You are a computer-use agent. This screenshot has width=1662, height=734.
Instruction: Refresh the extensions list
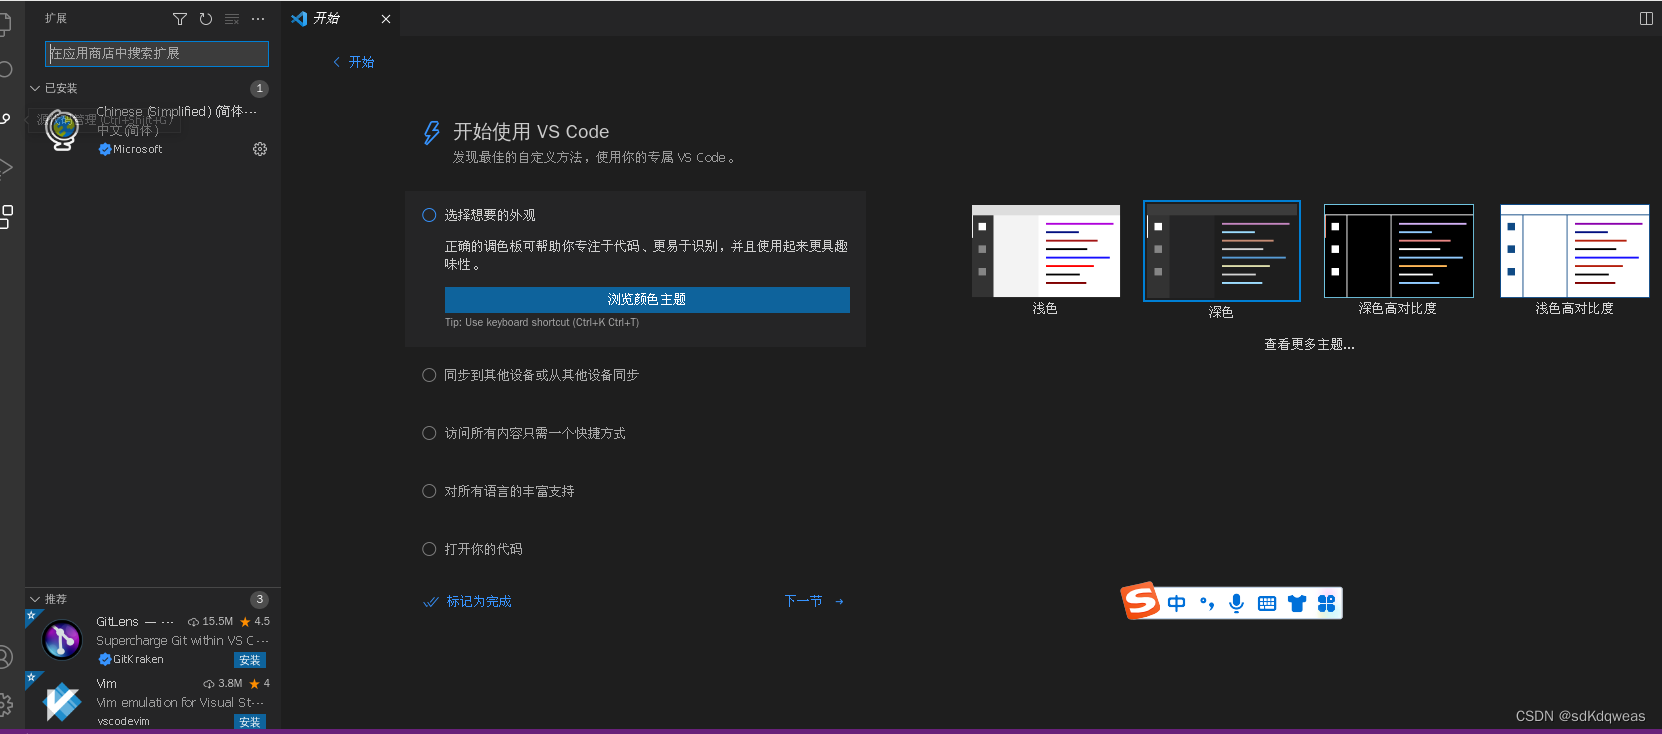206,19
